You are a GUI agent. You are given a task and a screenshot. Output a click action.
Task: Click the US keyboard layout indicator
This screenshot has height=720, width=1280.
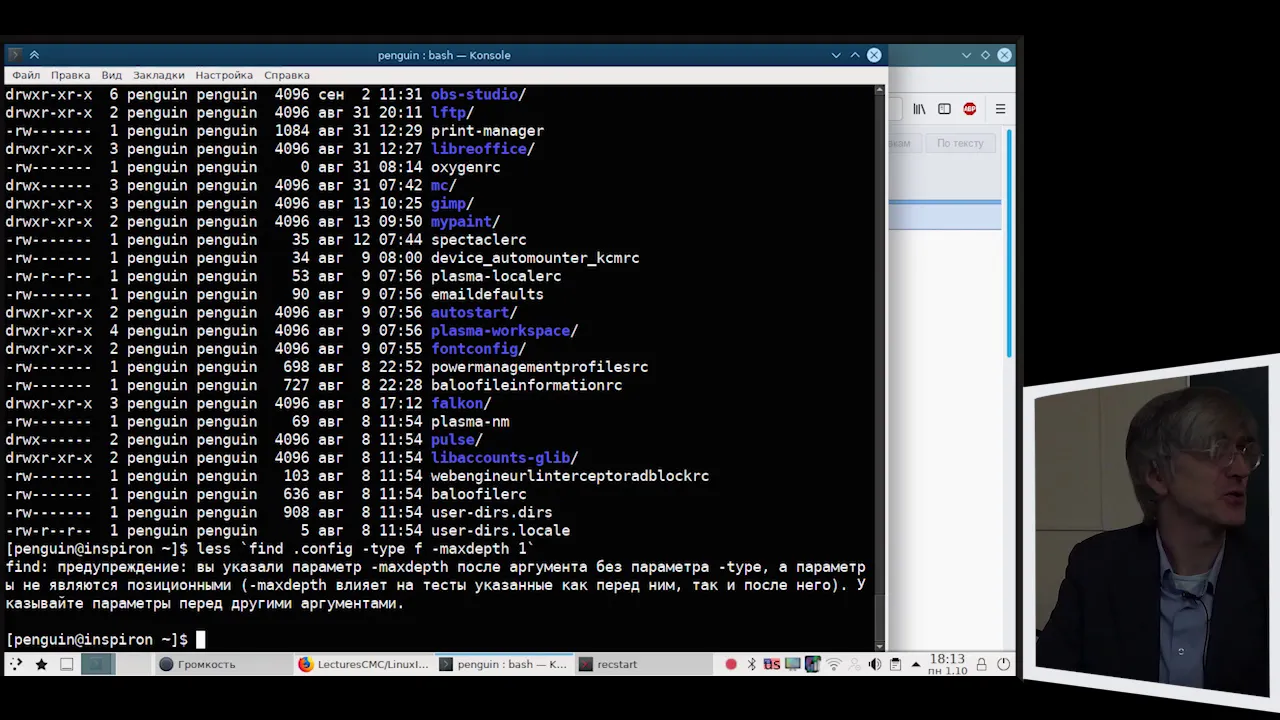coord(772,664)
